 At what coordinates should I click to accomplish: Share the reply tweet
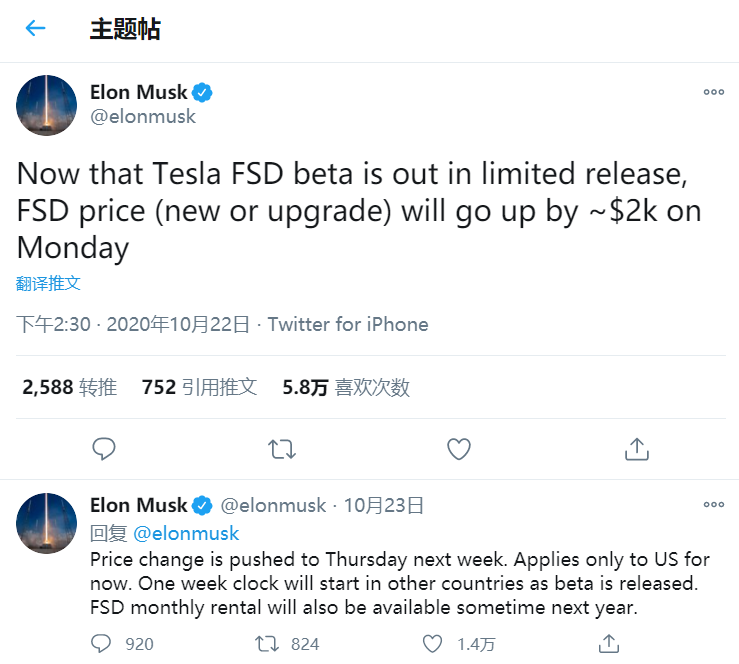608,644
